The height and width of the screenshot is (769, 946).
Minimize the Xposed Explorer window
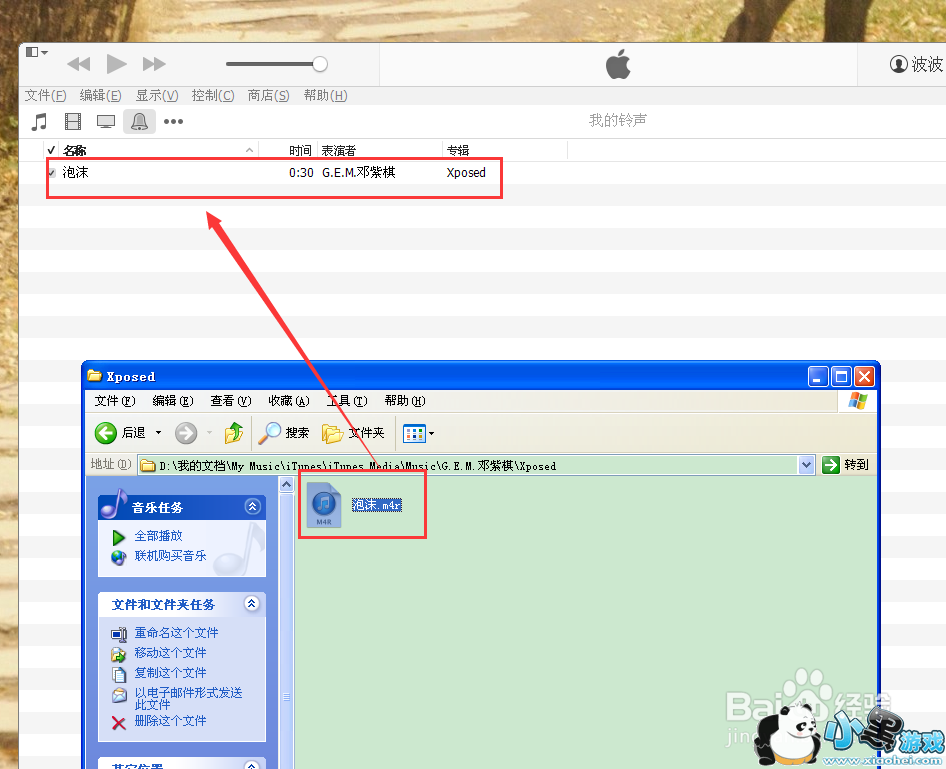(817, 377)
